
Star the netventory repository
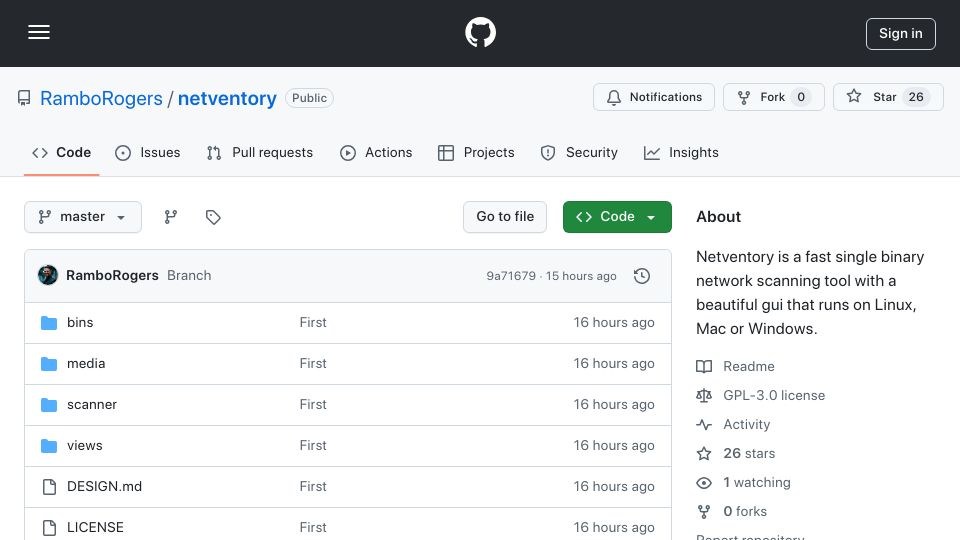[888, 97]
